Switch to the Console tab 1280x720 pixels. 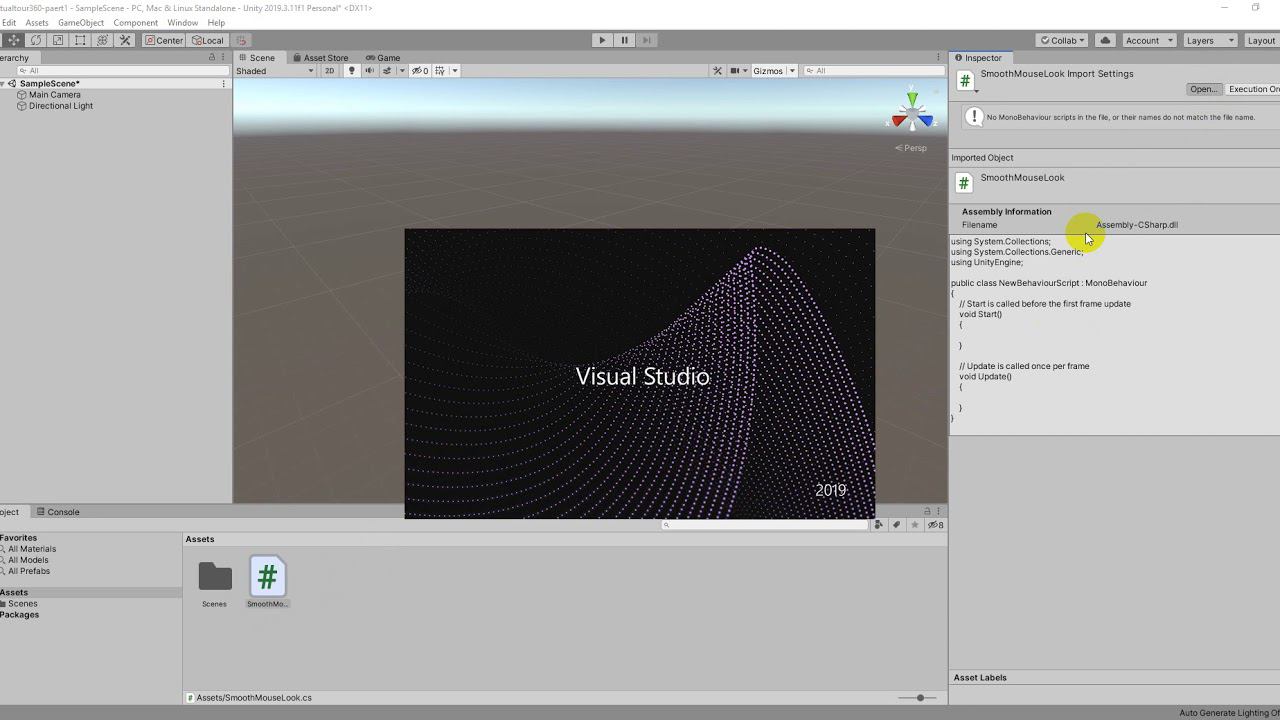[58, 512]
